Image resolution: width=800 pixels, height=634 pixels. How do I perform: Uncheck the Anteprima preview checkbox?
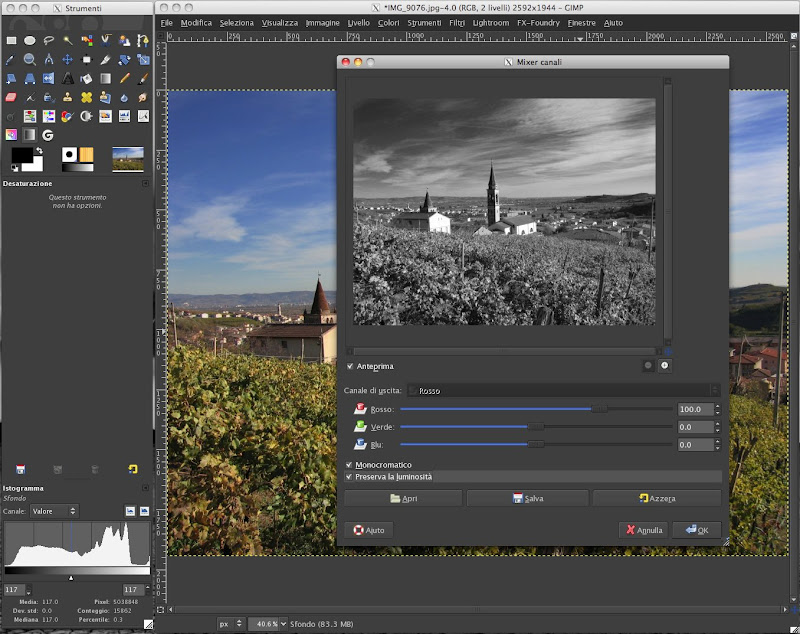pos(350,366)
